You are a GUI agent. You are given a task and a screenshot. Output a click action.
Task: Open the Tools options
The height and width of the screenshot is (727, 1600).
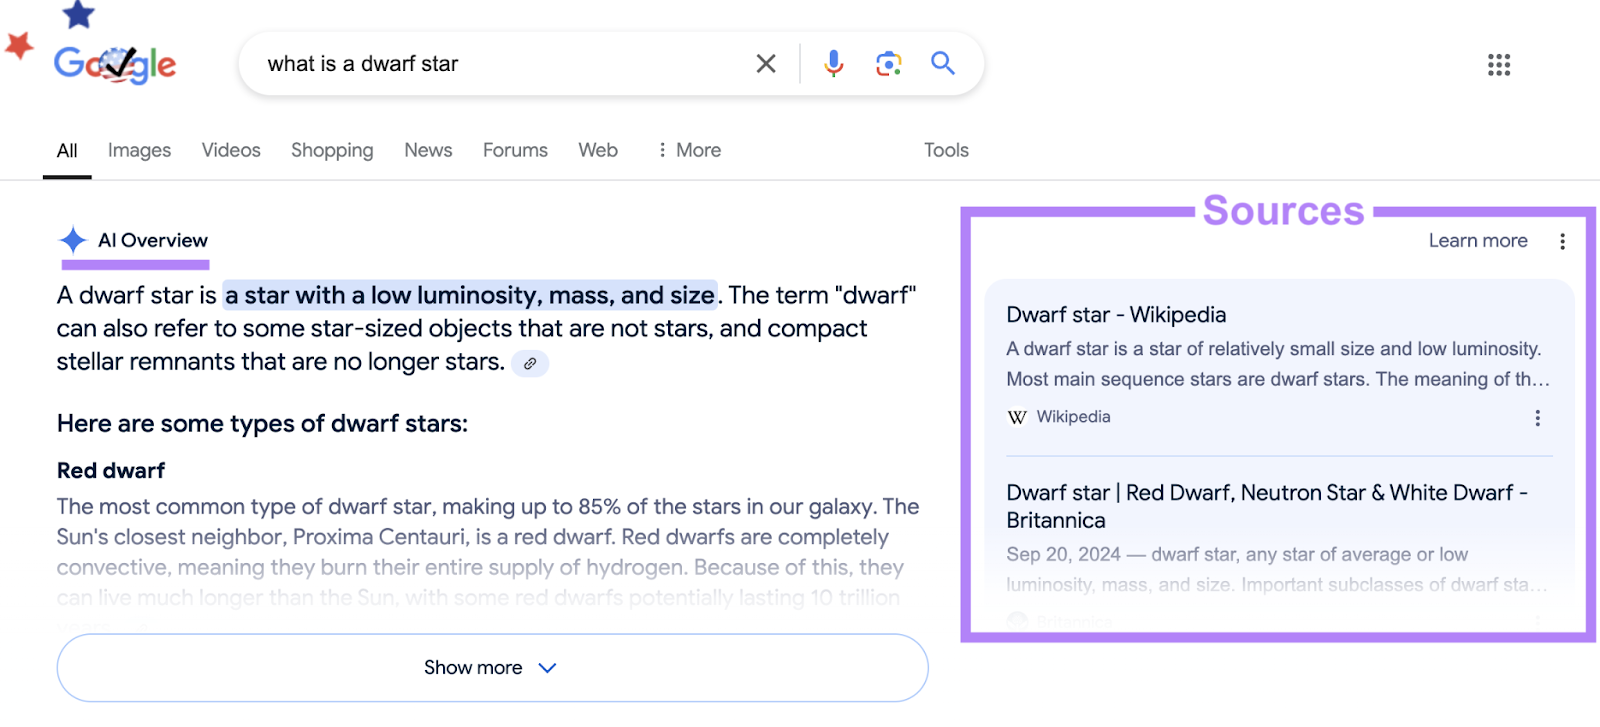944,149
